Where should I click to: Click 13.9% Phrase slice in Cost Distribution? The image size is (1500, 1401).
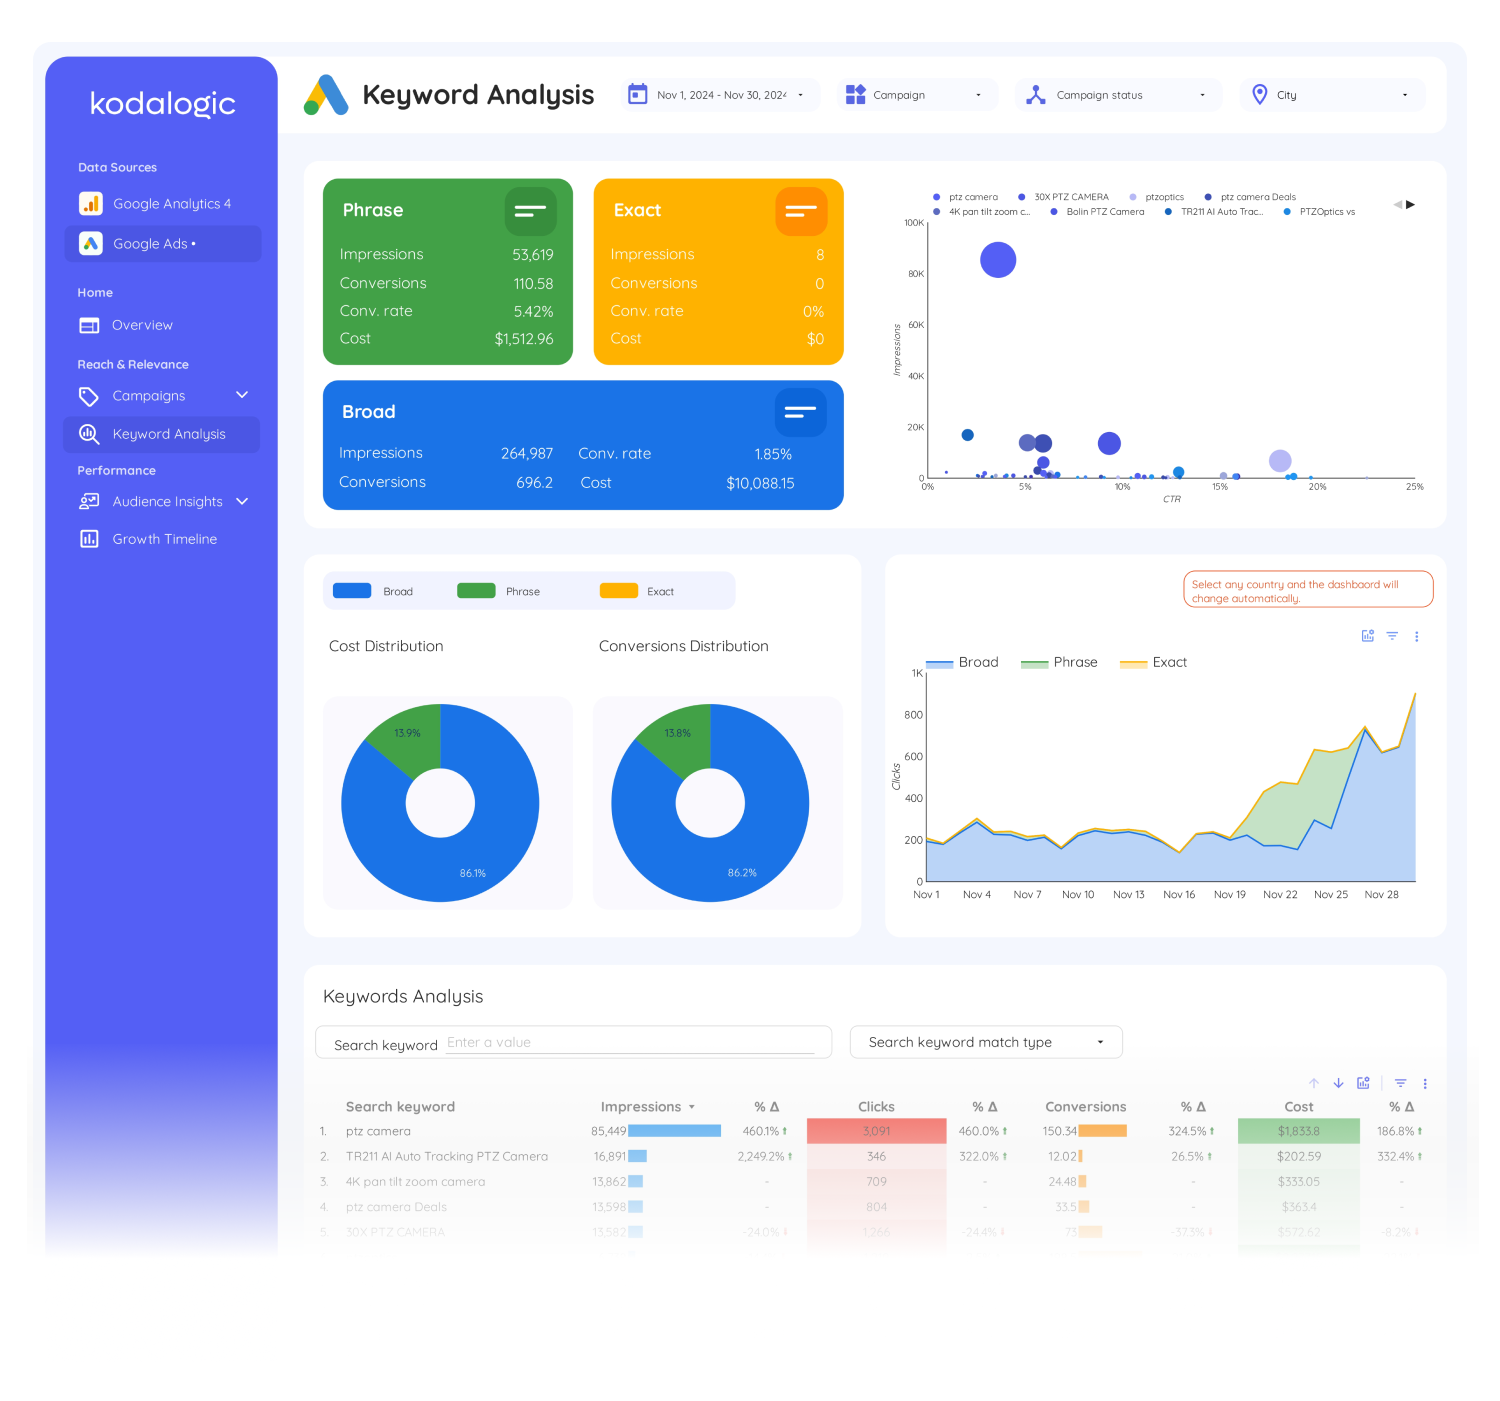410,737
